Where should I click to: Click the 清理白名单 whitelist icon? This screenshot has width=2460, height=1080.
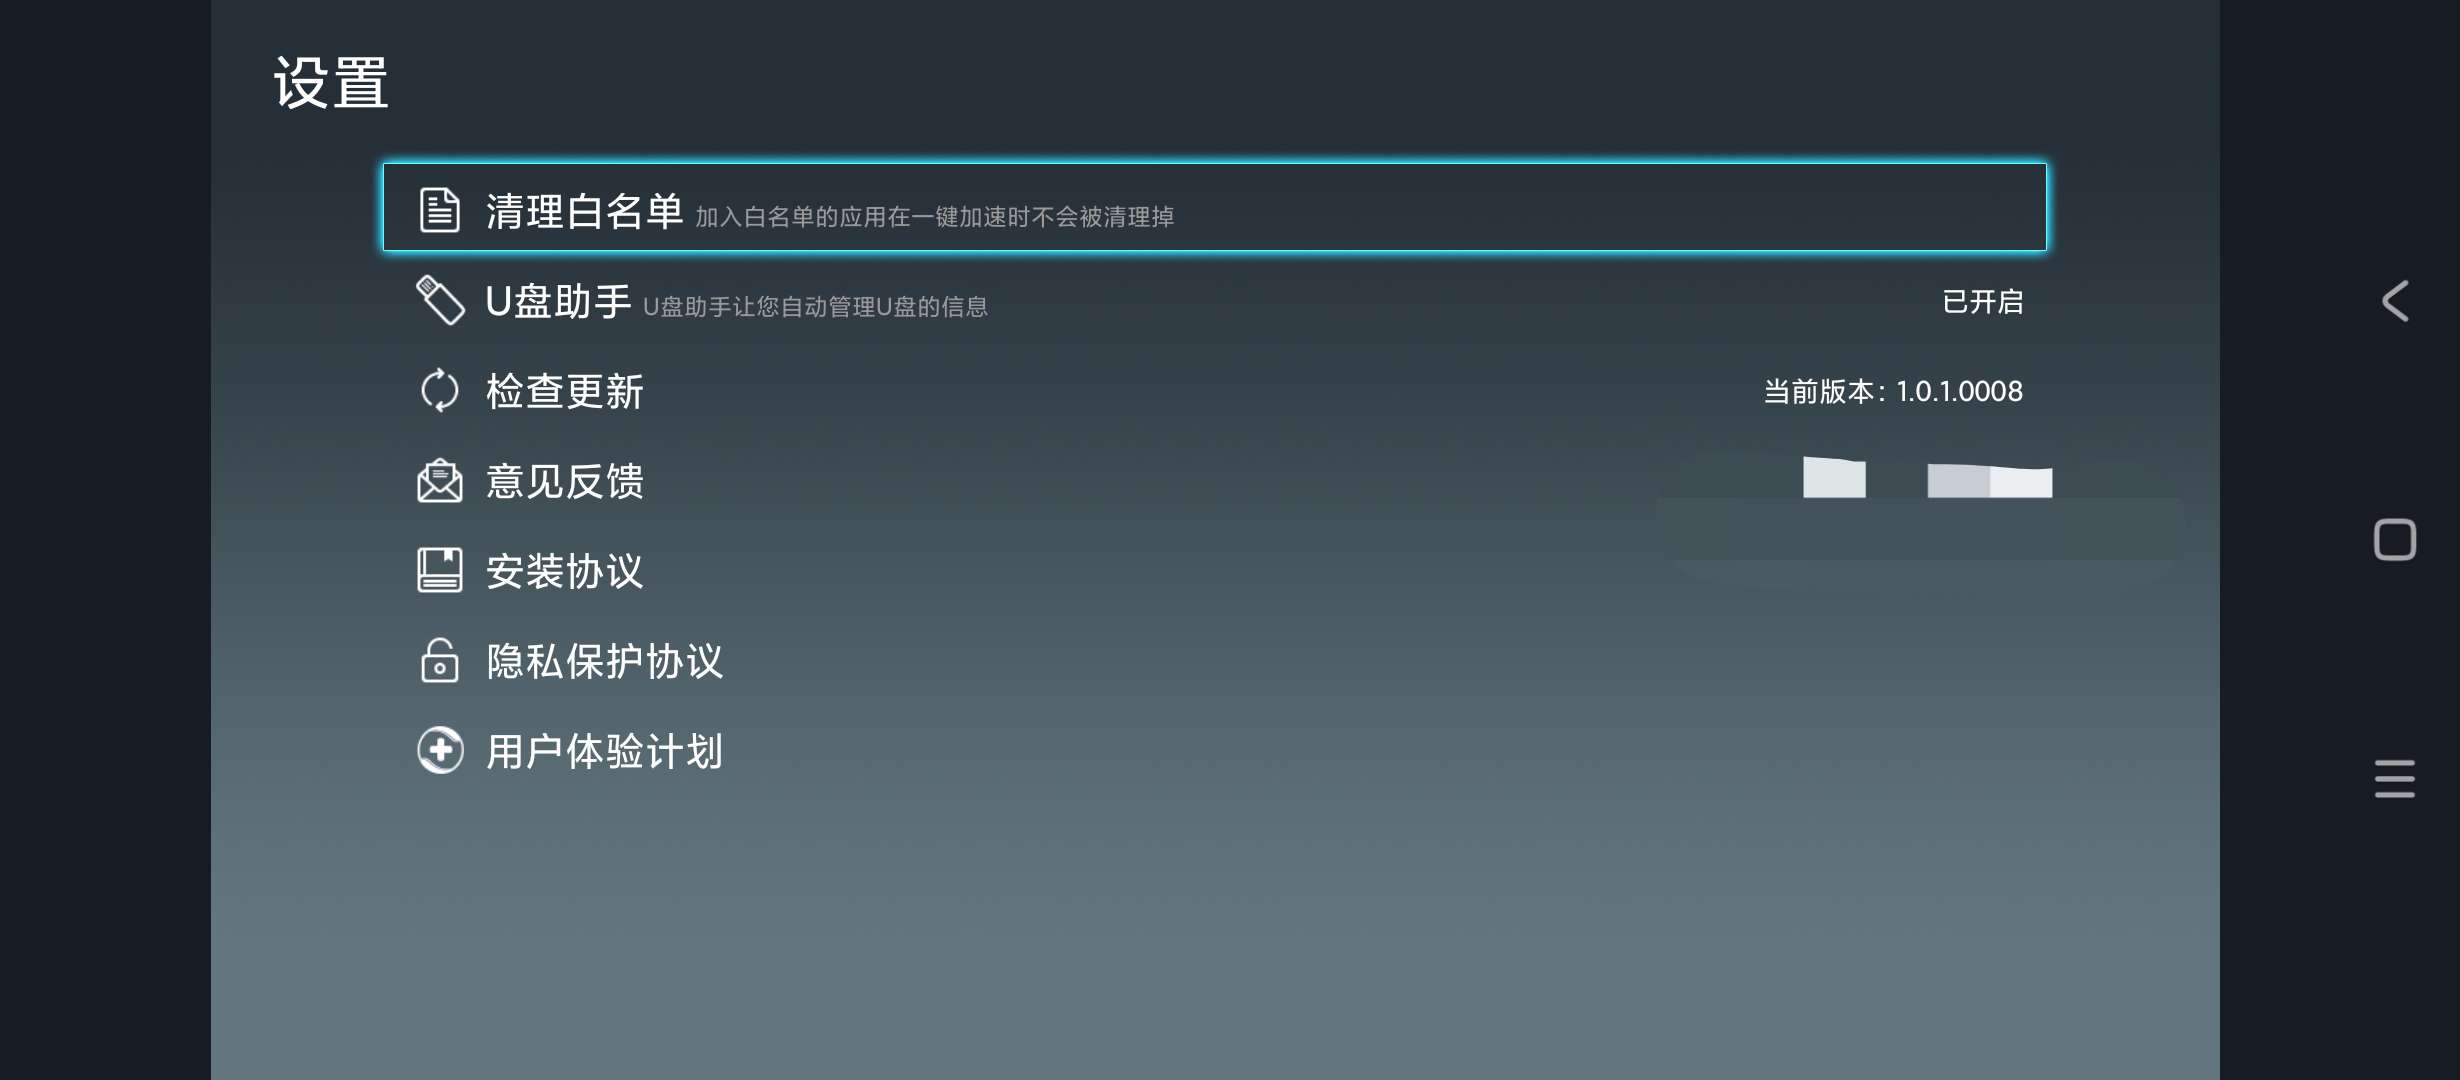click(439, 212)
